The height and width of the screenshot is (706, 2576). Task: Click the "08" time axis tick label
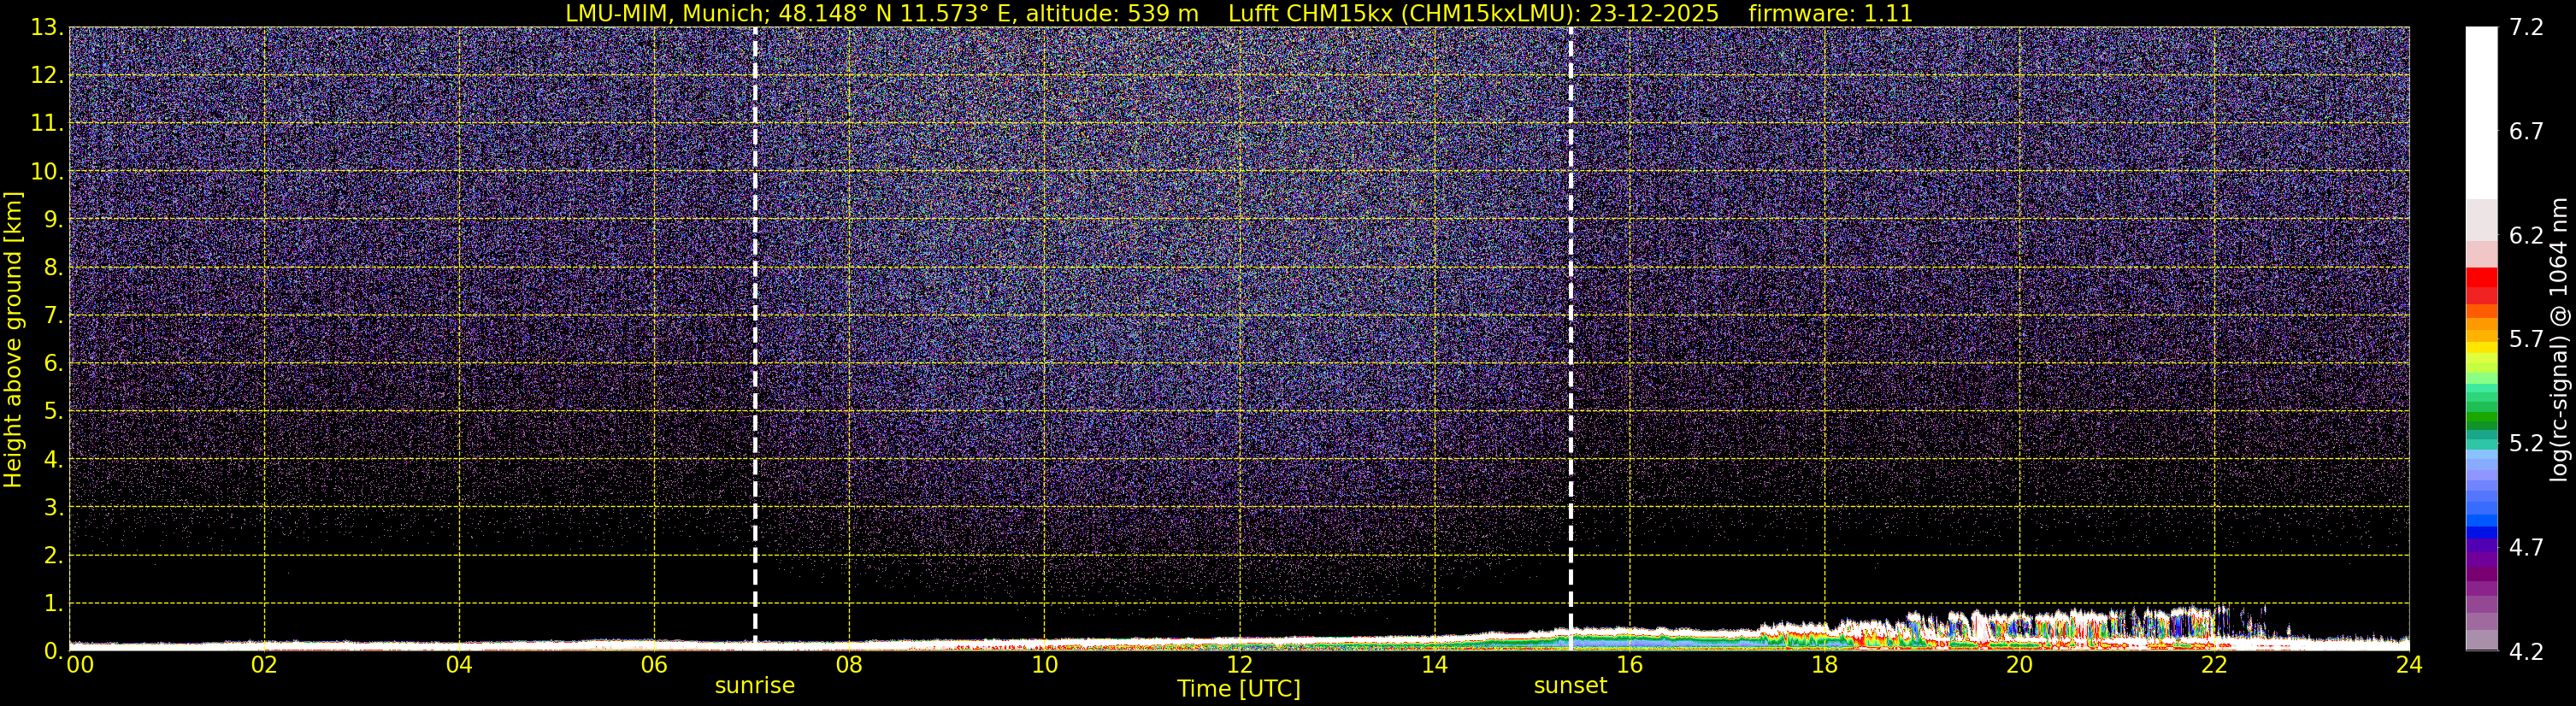pyautogui.click(x=849, y=665)
